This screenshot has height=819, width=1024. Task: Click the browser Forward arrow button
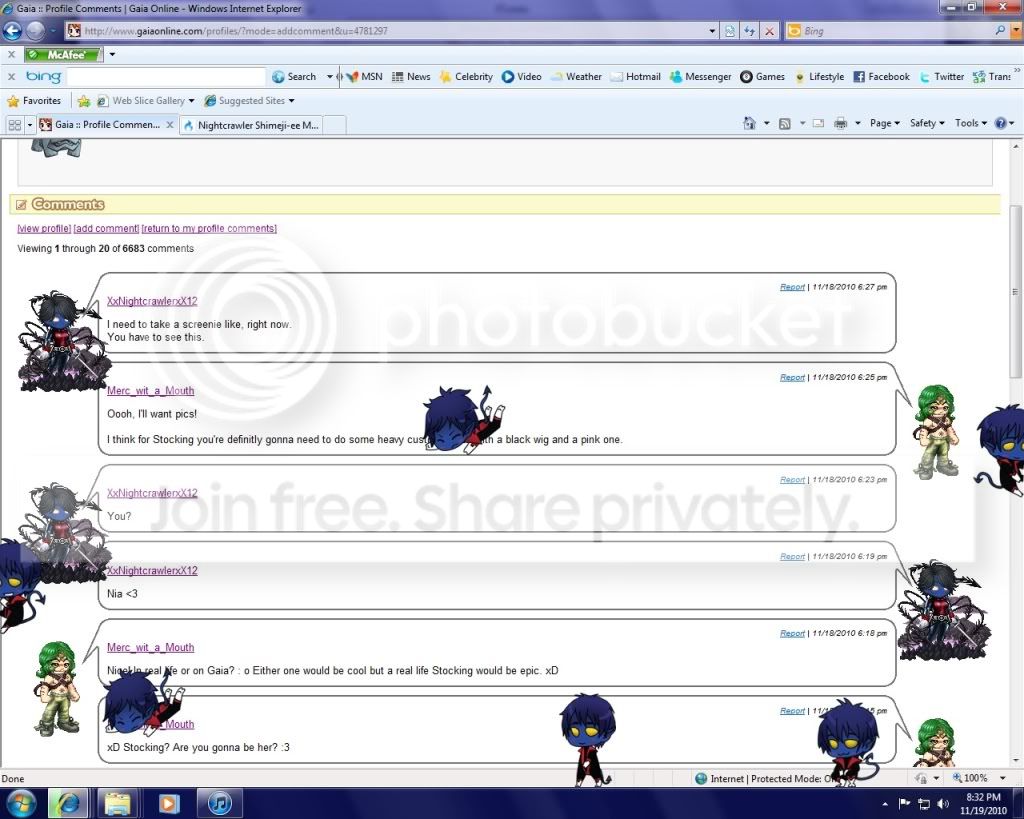[x=36, y=31]
